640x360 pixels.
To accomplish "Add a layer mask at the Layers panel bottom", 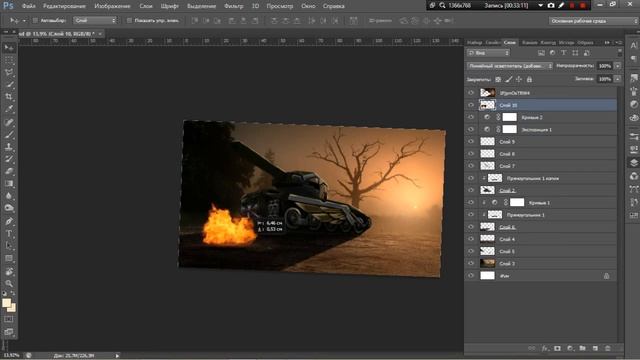I will tap(557, 348).
